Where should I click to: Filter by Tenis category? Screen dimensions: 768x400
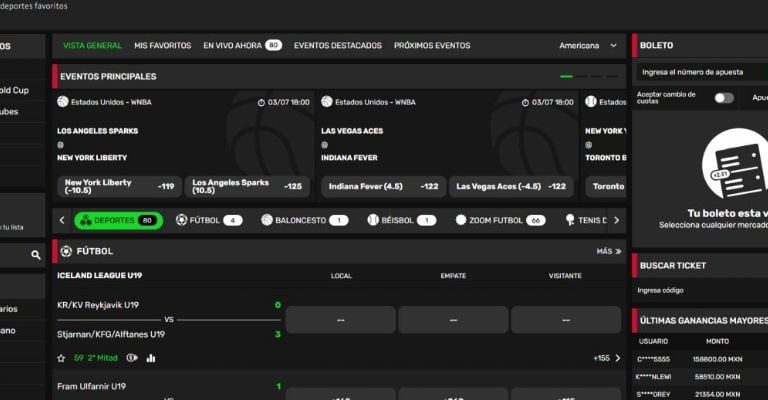click(586, 220)
